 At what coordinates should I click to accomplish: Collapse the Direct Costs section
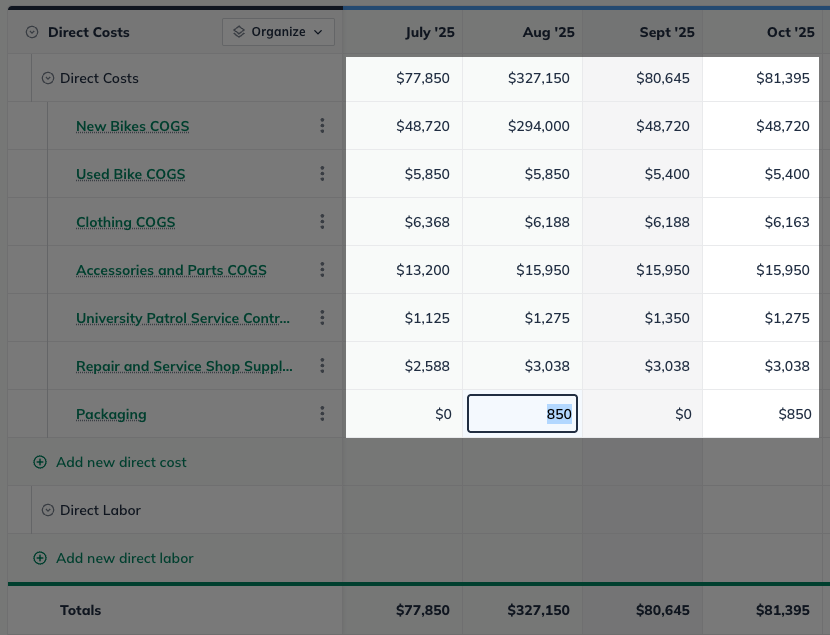[48, 77]
